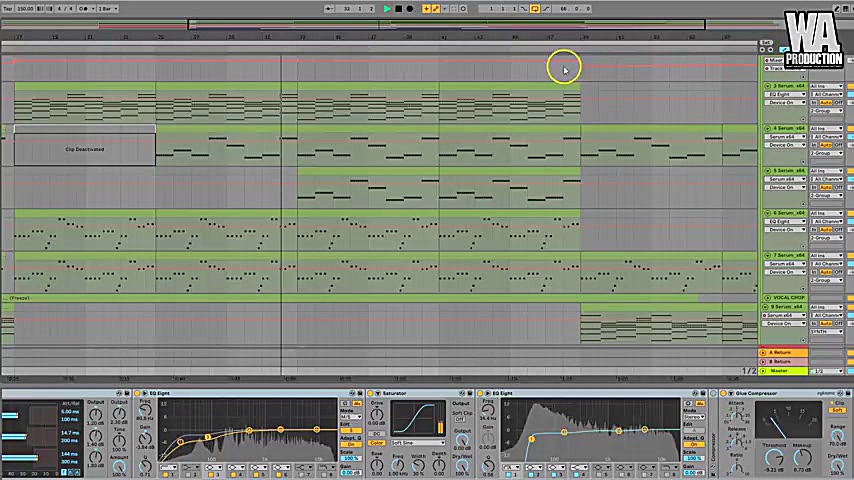Adjust the Glue Compressor Makeup knob
Viewport: 854px width, 480px height.
(802, 458)
